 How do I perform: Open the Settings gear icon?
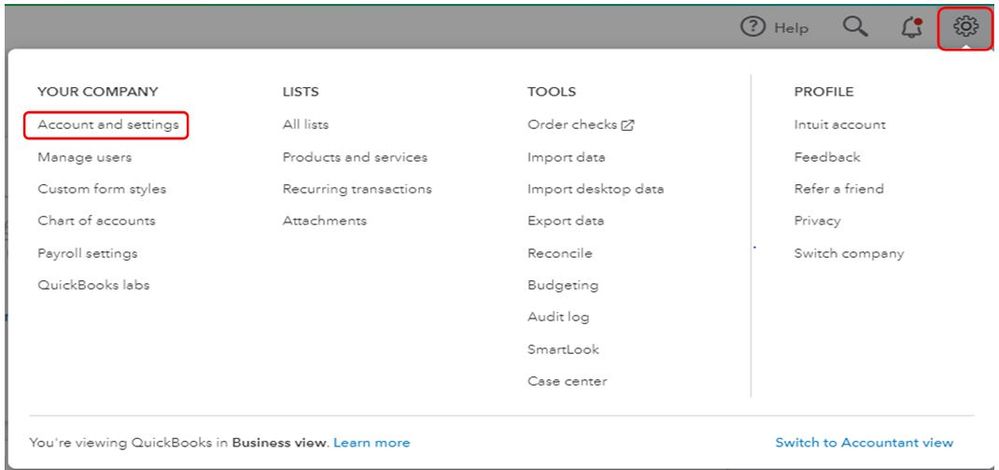coord(965,27)
